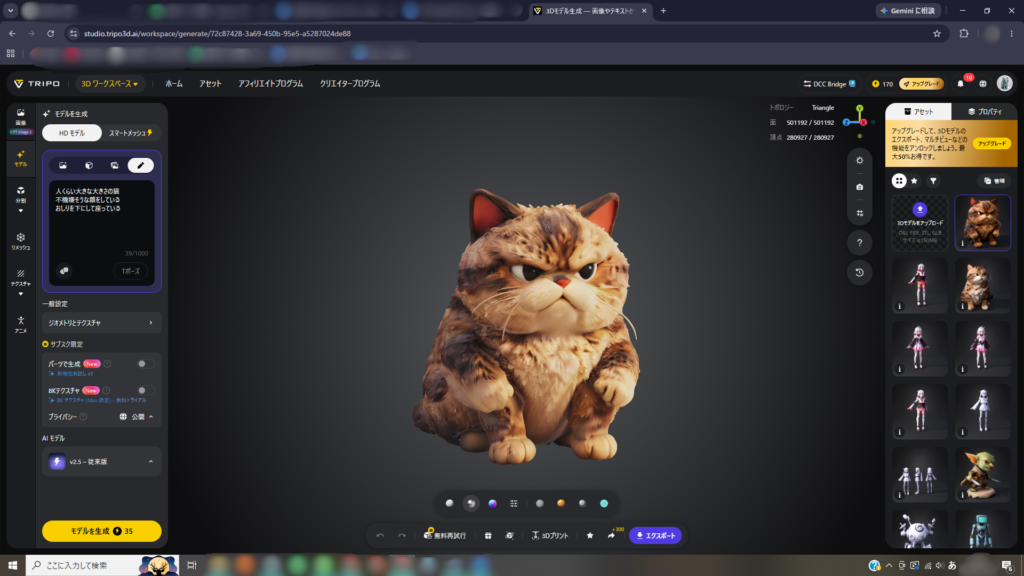The width and height of the screenshot is (1024, 576).
Task: Click the 3Dプリント print icon
Action: pyautogui.click(x=550, y=536)
